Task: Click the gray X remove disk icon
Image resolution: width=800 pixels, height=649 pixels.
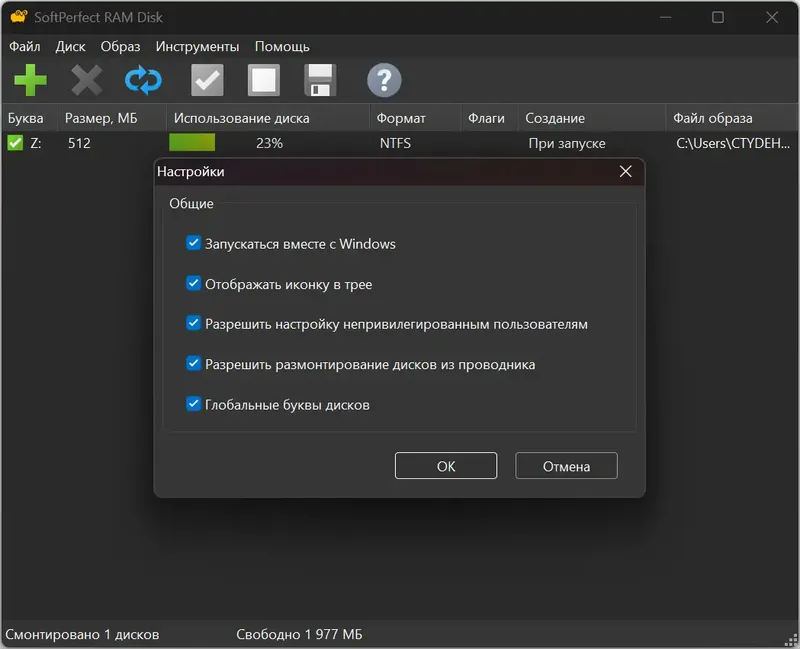Action: [86, 80]
